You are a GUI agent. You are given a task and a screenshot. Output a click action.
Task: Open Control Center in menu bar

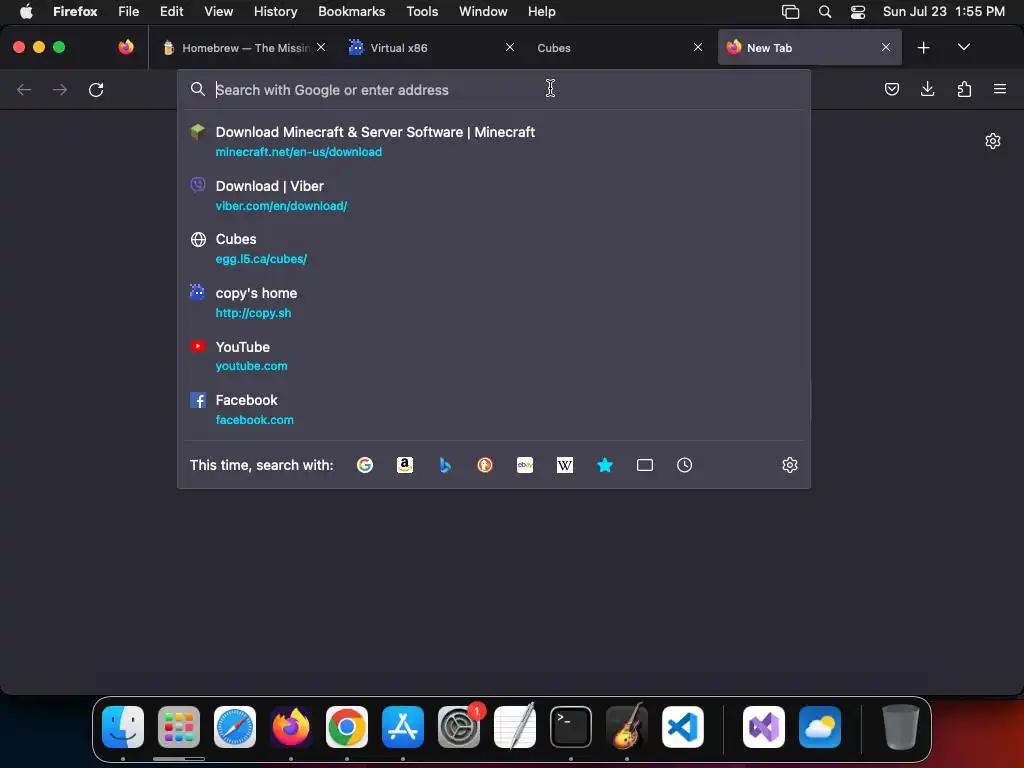[x=857, y=12]
